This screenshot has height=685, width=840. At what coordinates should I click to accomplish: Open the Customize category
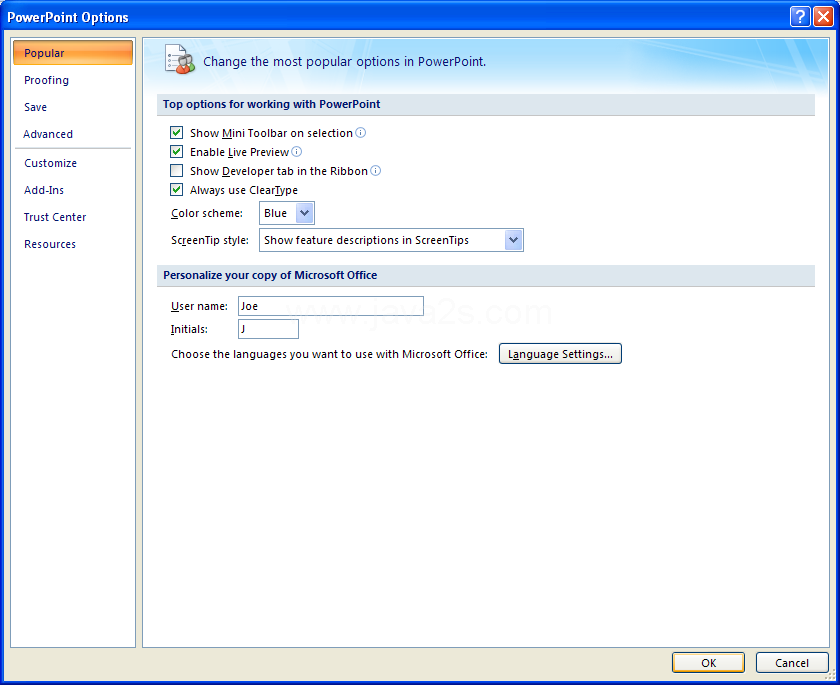(50, 163)
